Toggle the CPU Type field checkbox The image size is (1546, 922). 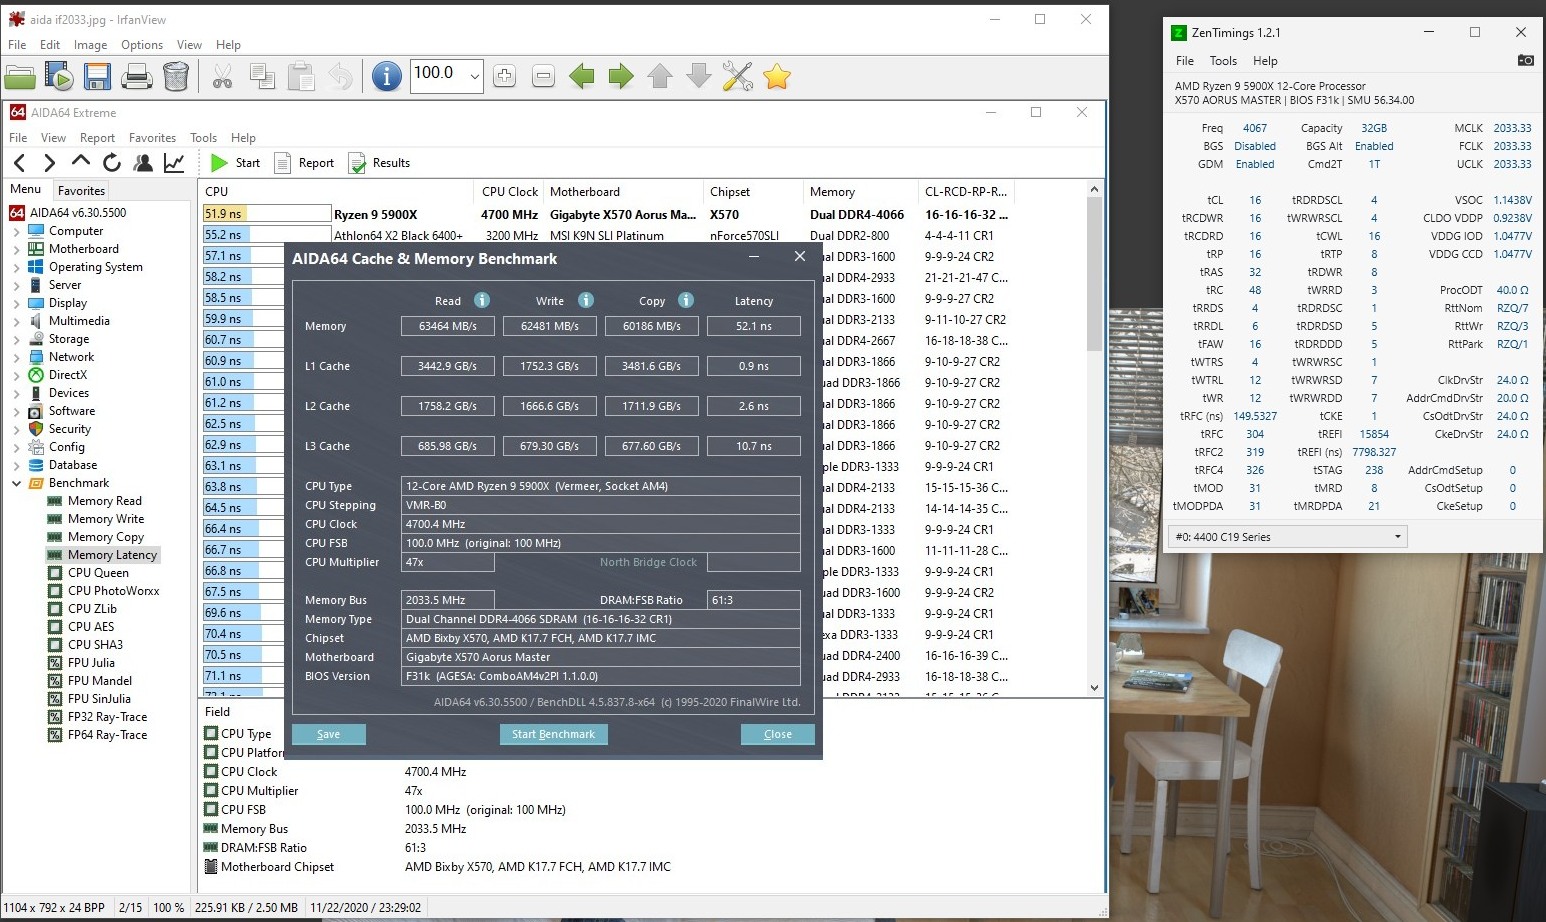(x=211, y=733)
